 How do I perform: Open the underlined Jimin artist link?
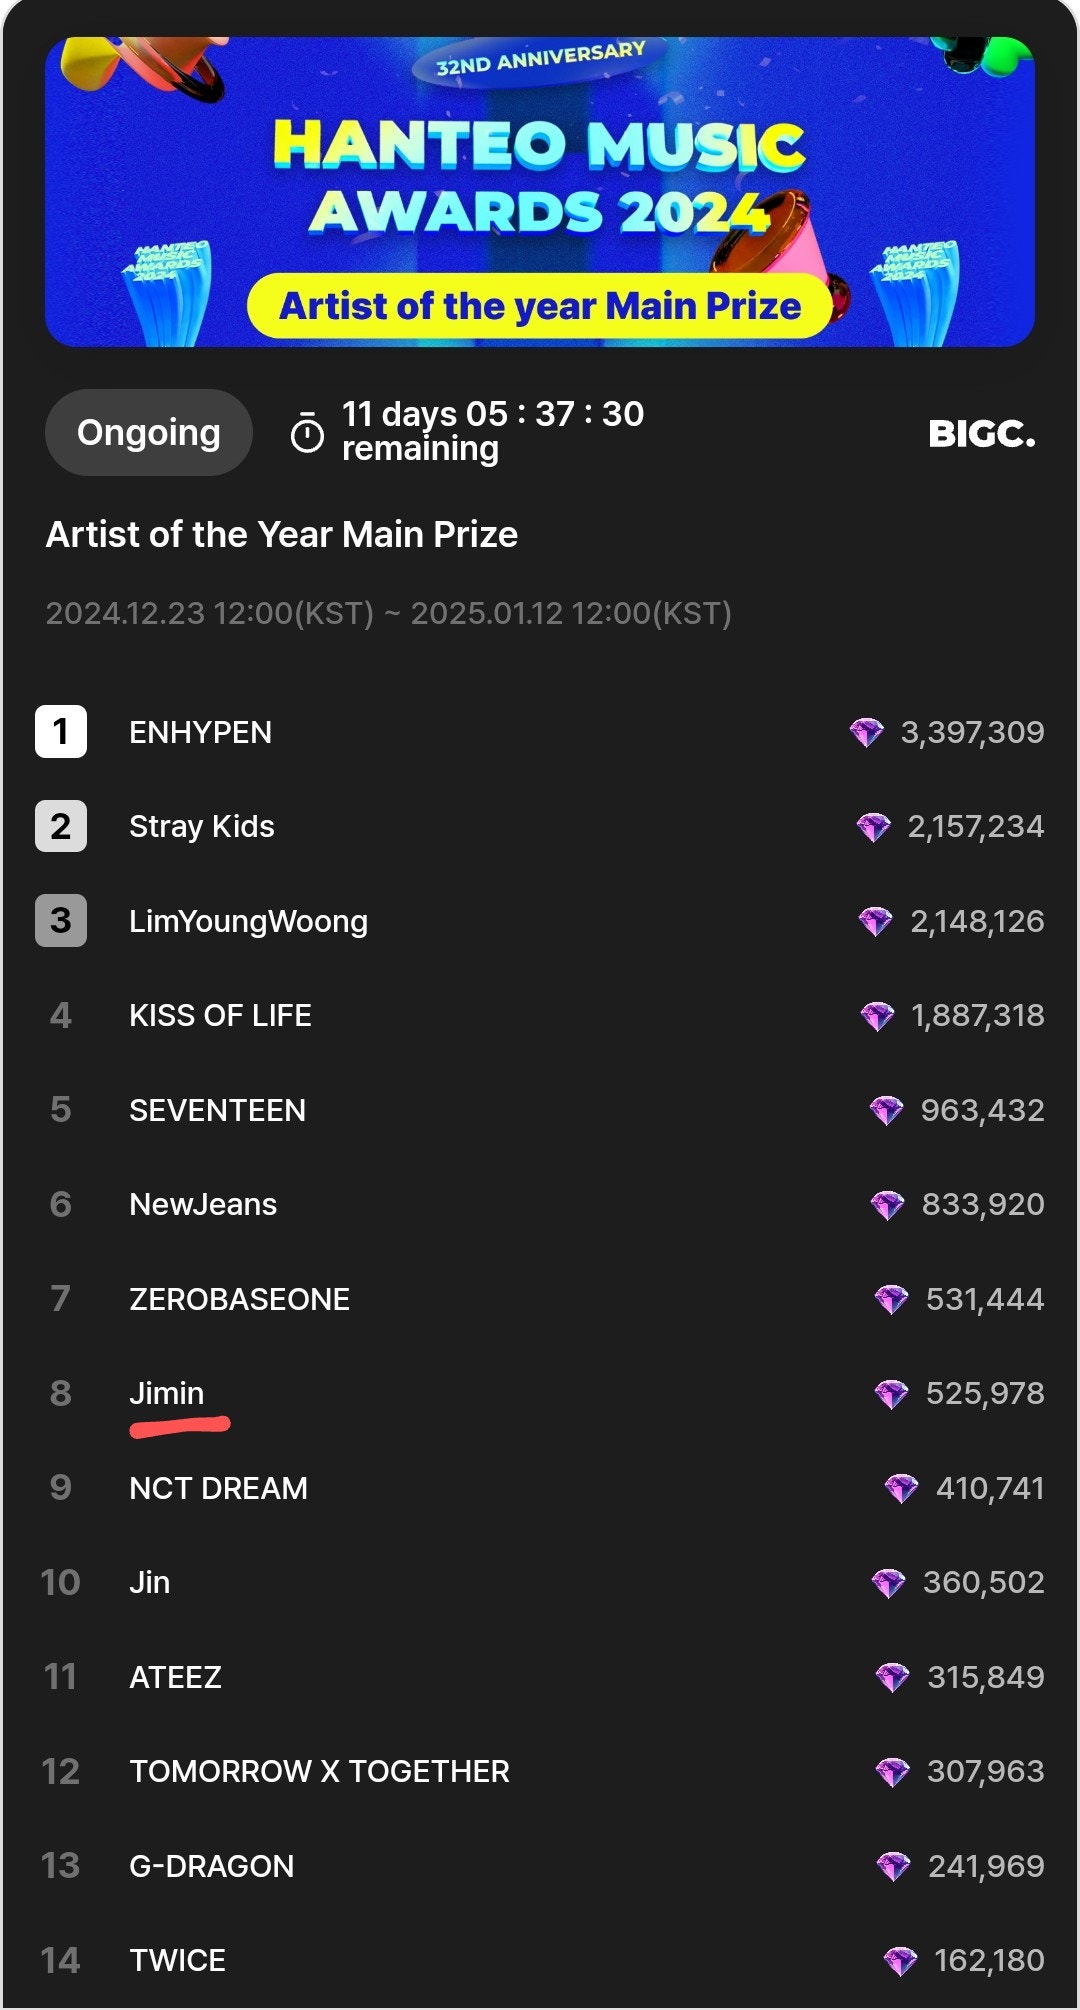tap(168, 1392)
